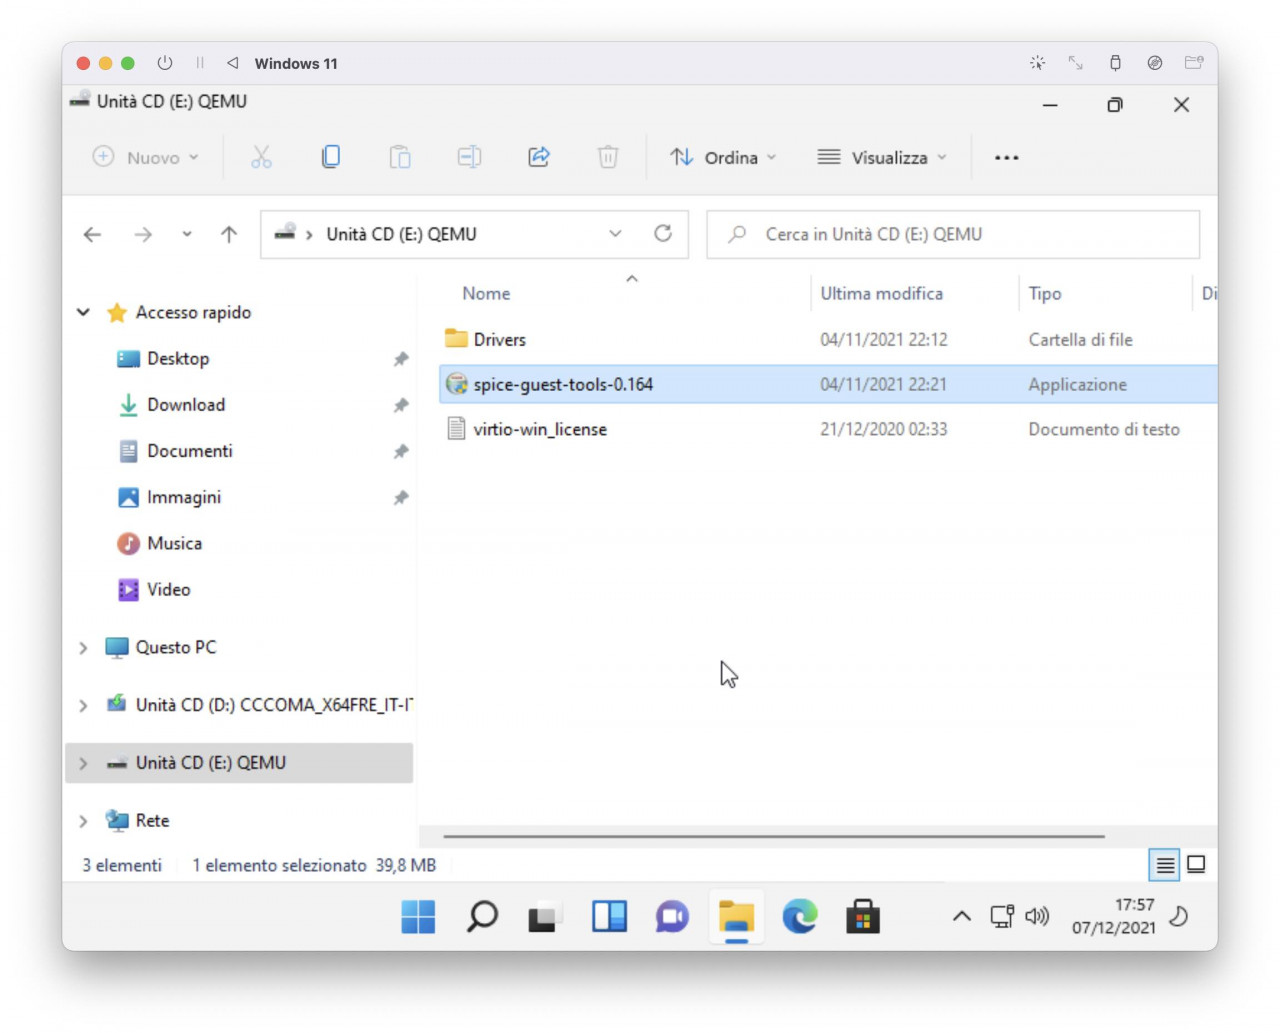Screen dimensions: 1280x1033
Task: Select Video in quick access
Action: pyautogui.click(x=168, y=589)
